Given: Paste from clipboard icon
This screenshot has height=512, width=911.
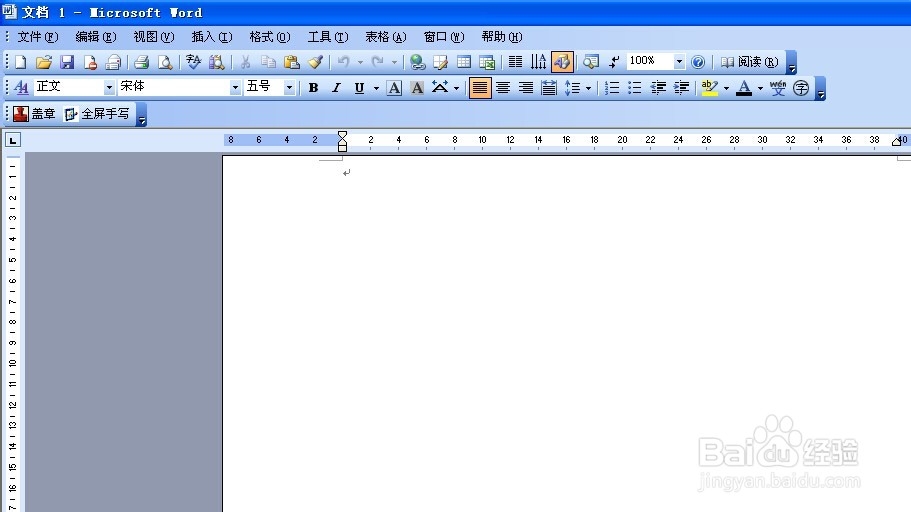Looking at the screenshot, I should [291, 62].
